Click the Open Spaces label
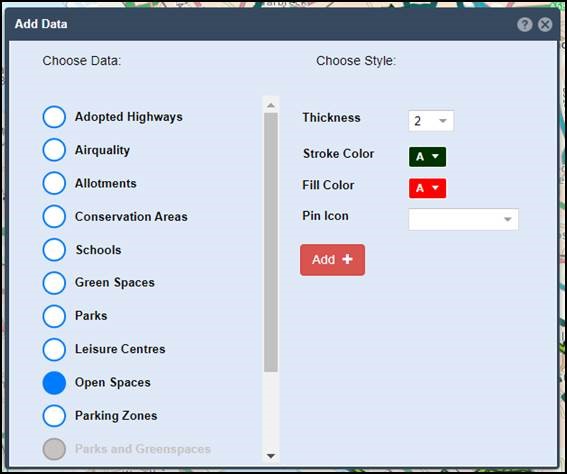The width and height of the screenshot is (567, 474). coord(113,383)
